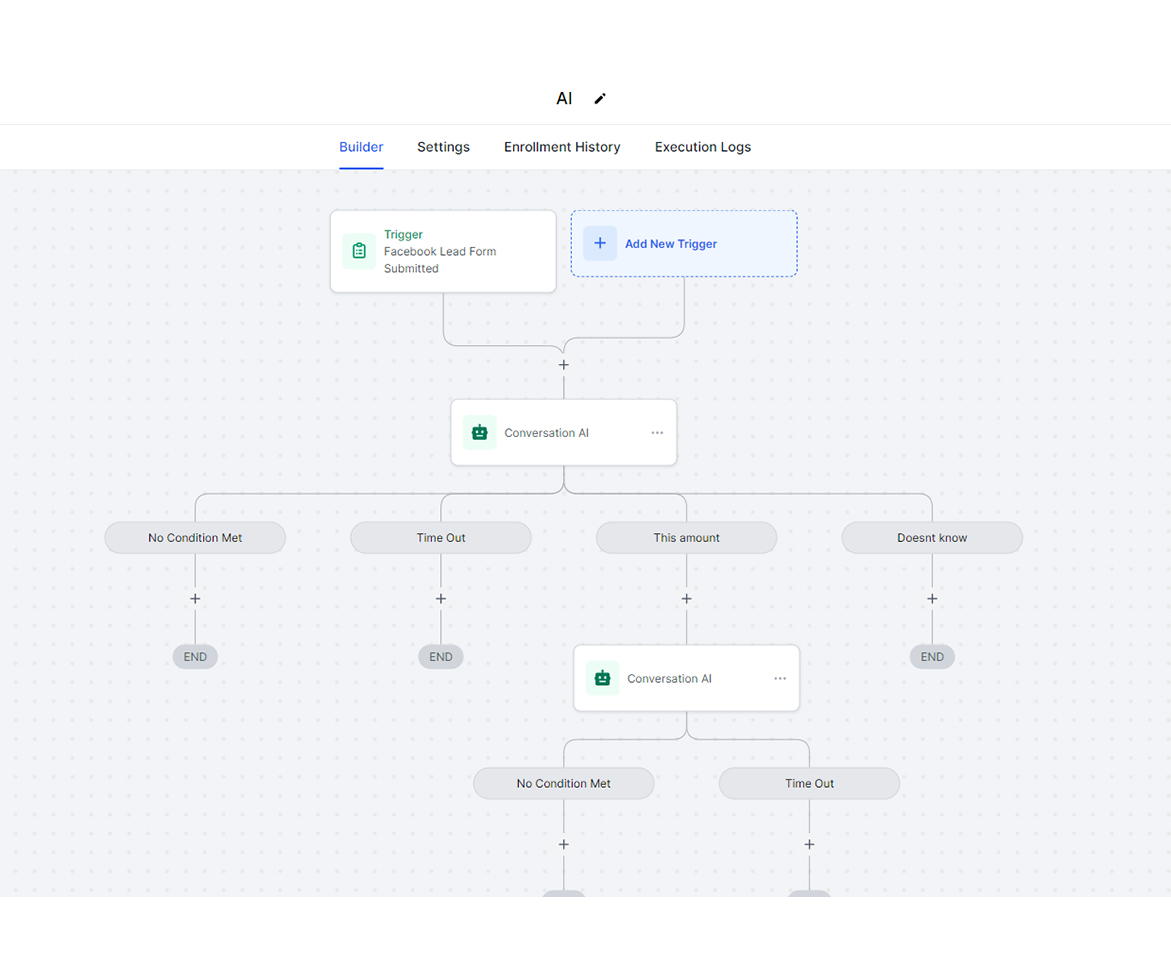Add action under first No Condition Met branch
The height and width of the screenshot is (971, 1171).
[x=195, y=599]
